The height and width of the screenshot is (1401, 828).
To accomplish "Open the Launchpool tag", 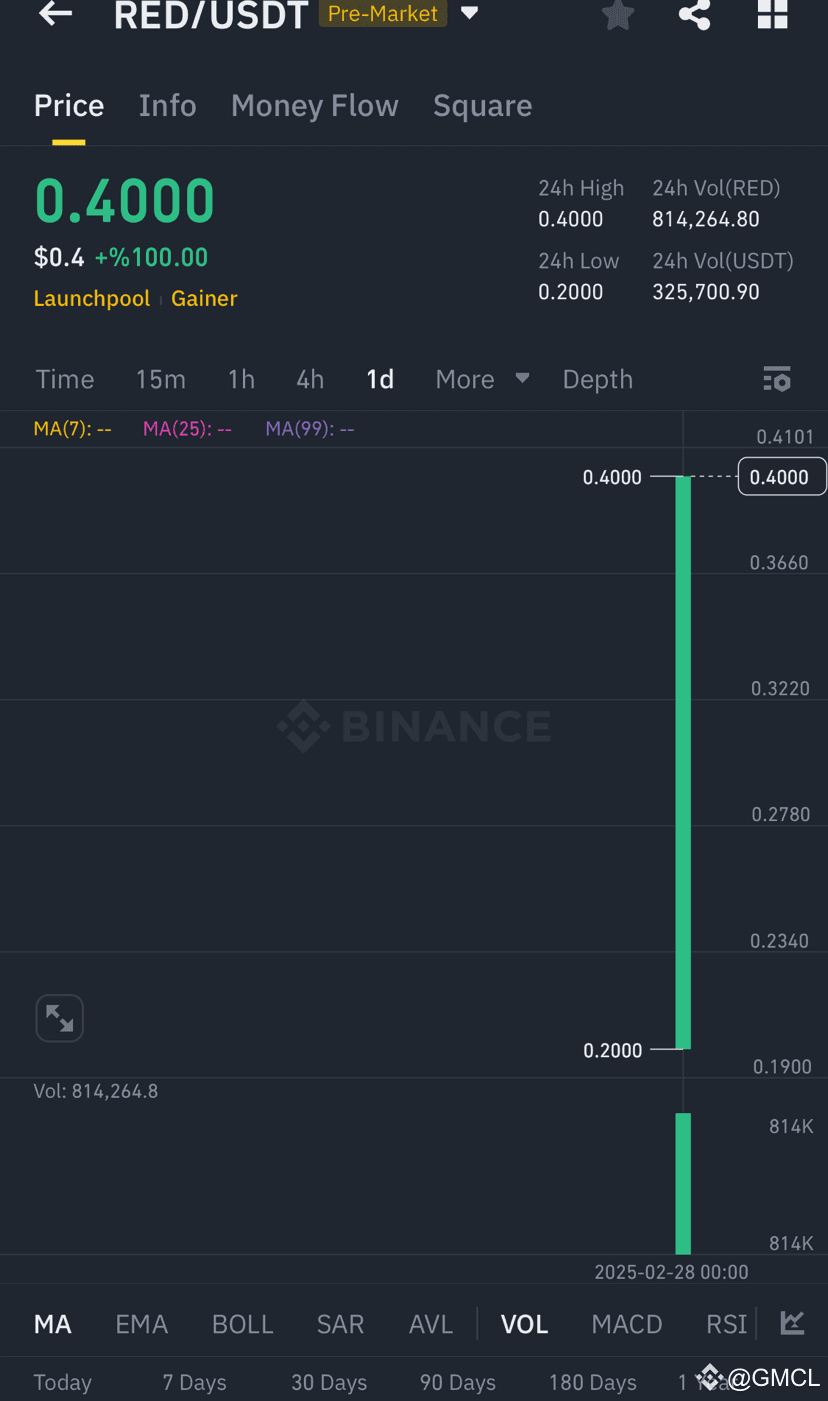I will (92, 298).
